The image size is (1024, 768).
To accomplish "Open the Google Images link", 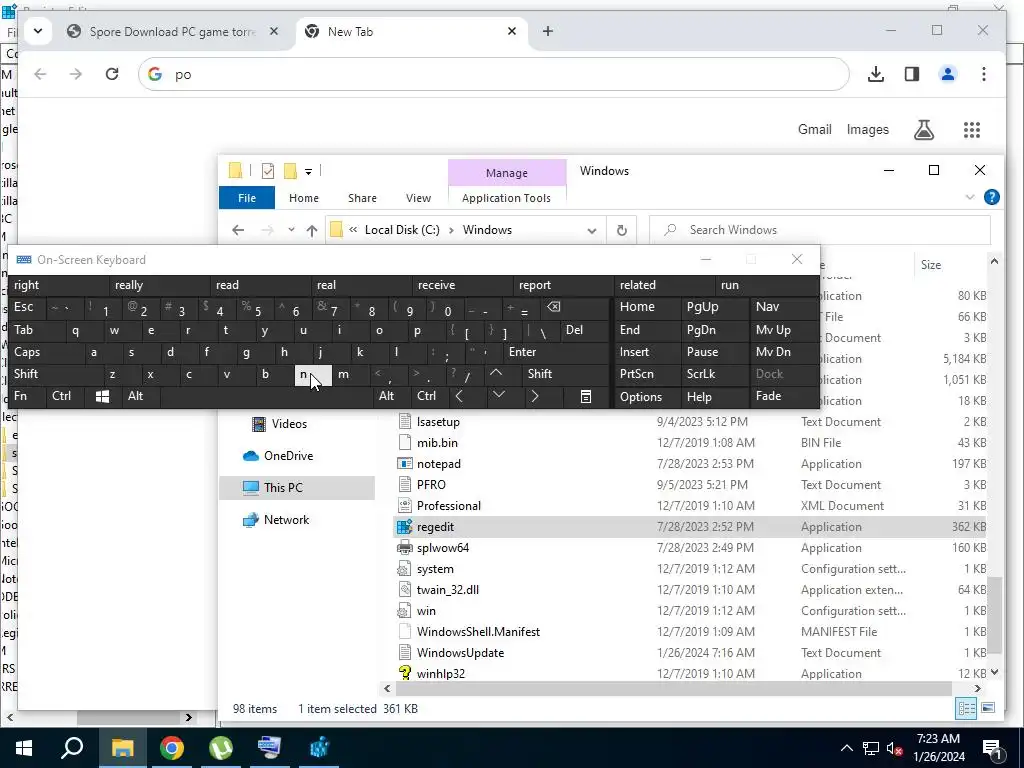I will tap(867, 129).
